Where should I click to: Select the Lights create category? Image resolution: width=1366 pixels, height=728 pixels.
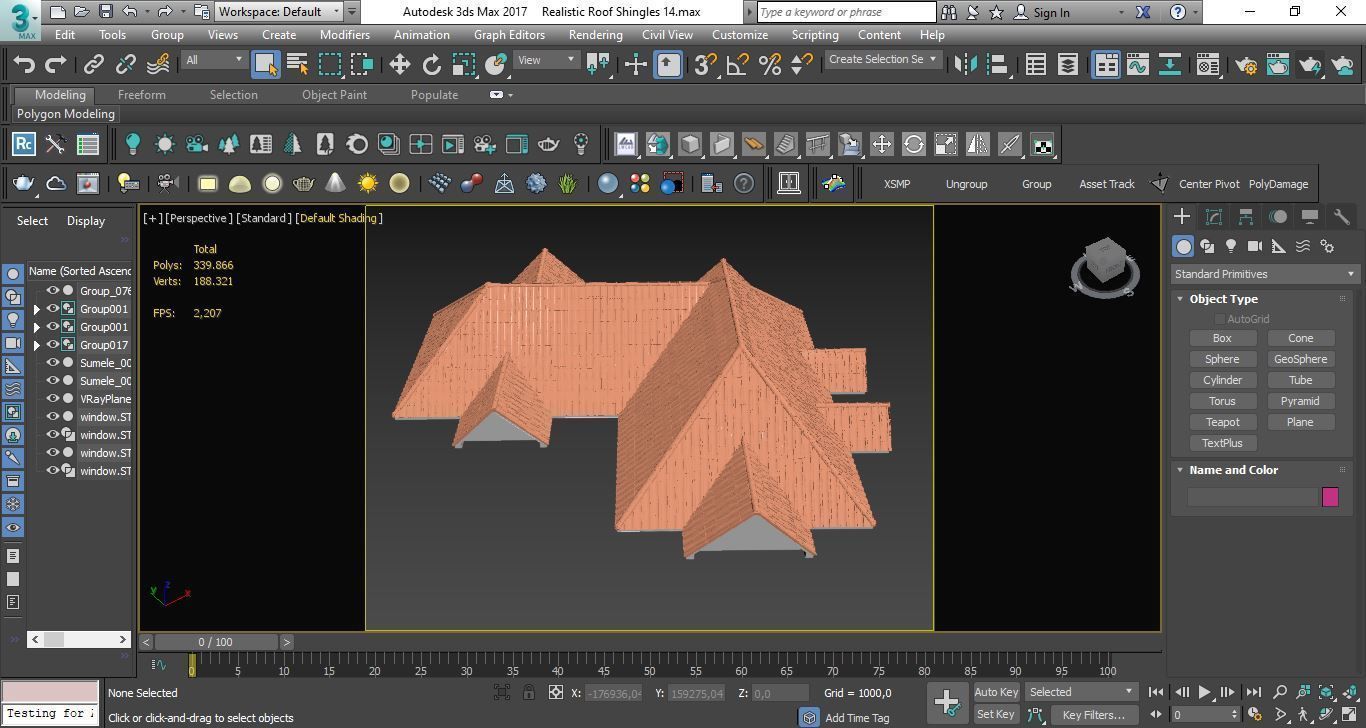point(1231,246)
